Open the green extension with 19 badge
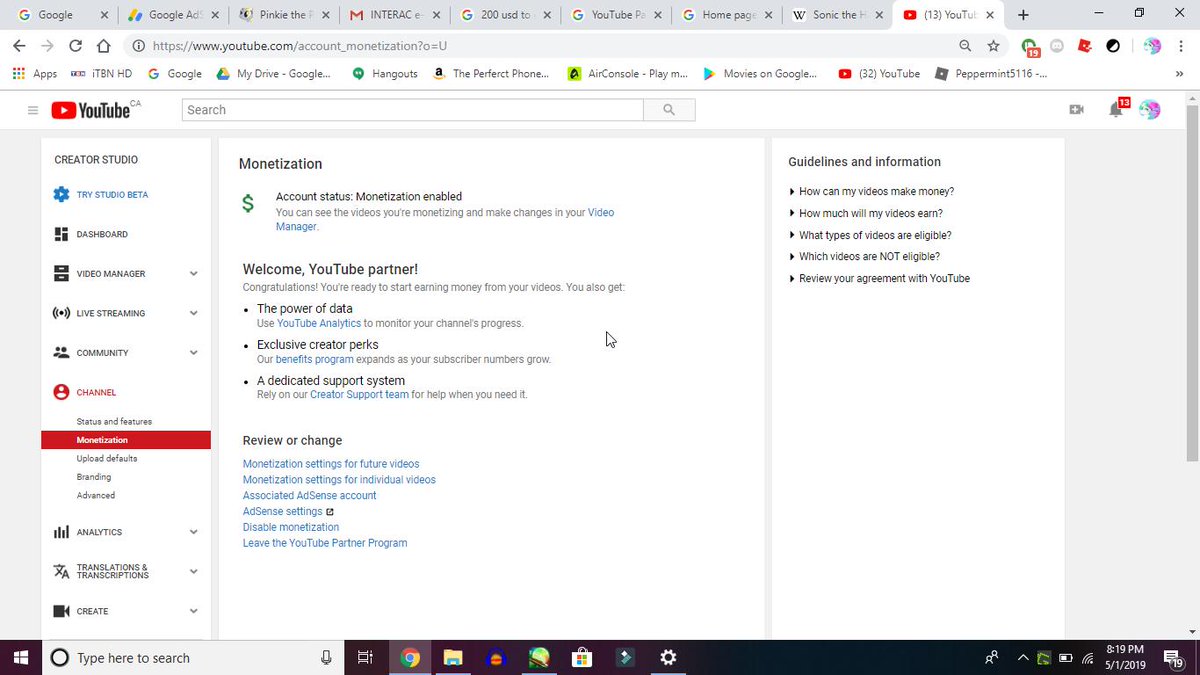Screen dimensions: 1200x675 point(1030,47)
